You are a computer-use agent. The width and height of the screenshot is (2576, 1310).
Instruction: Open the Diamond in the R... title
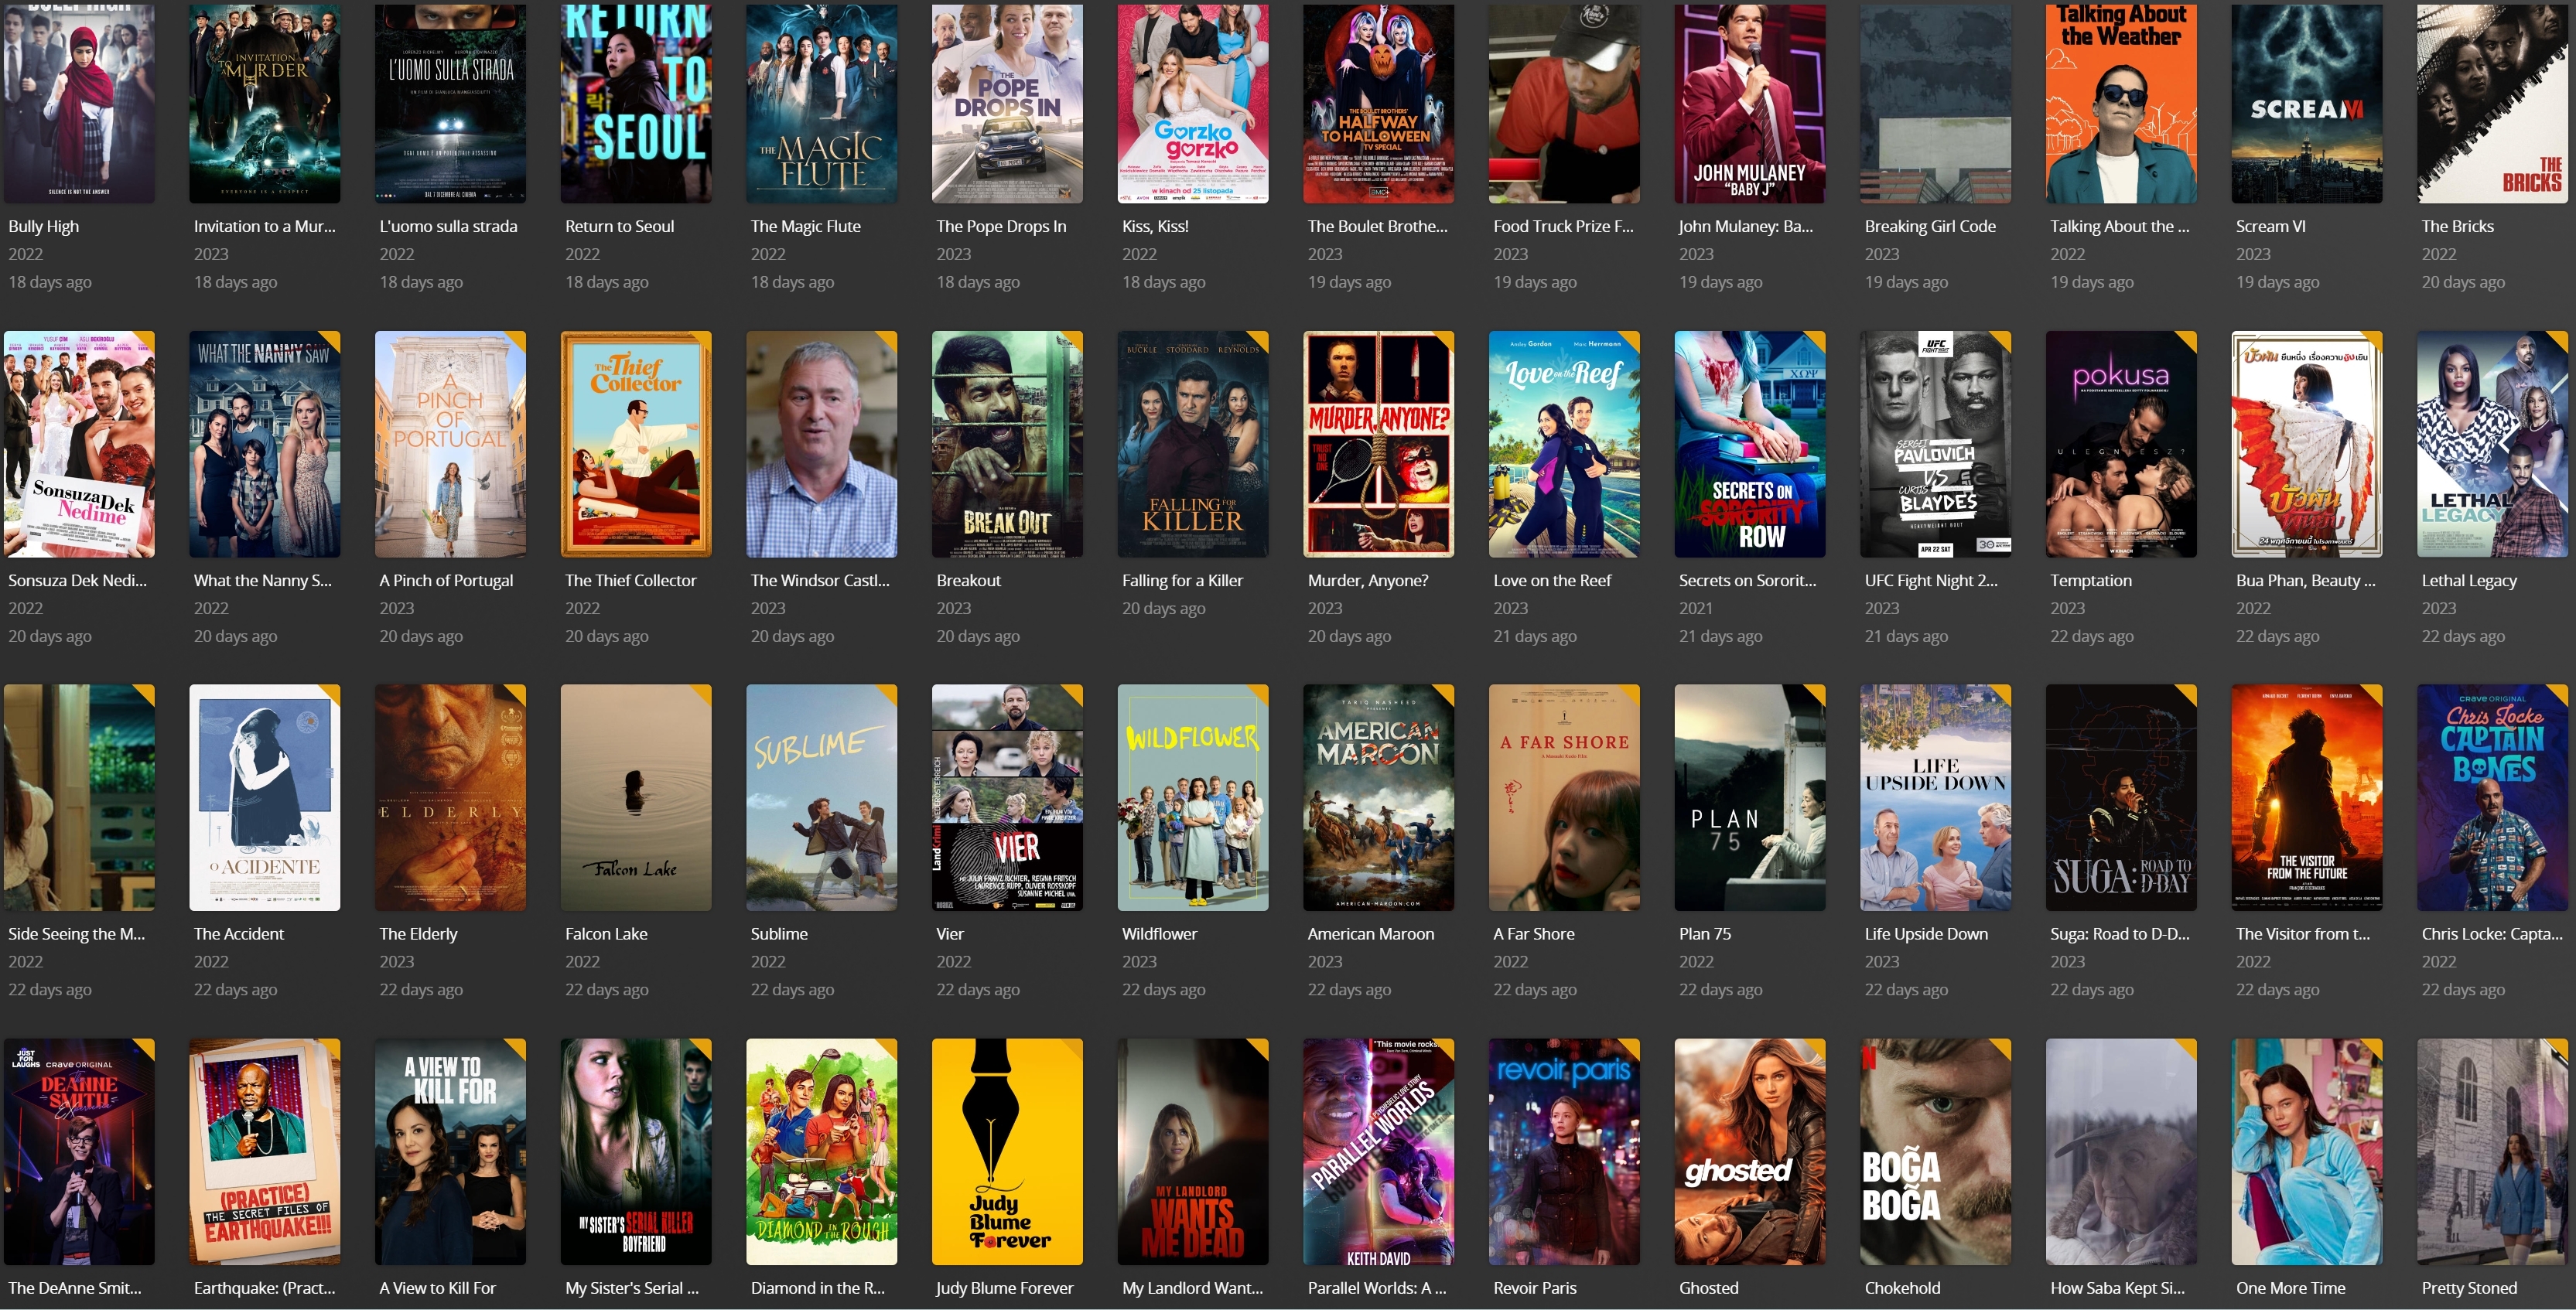click(818, 1288)
